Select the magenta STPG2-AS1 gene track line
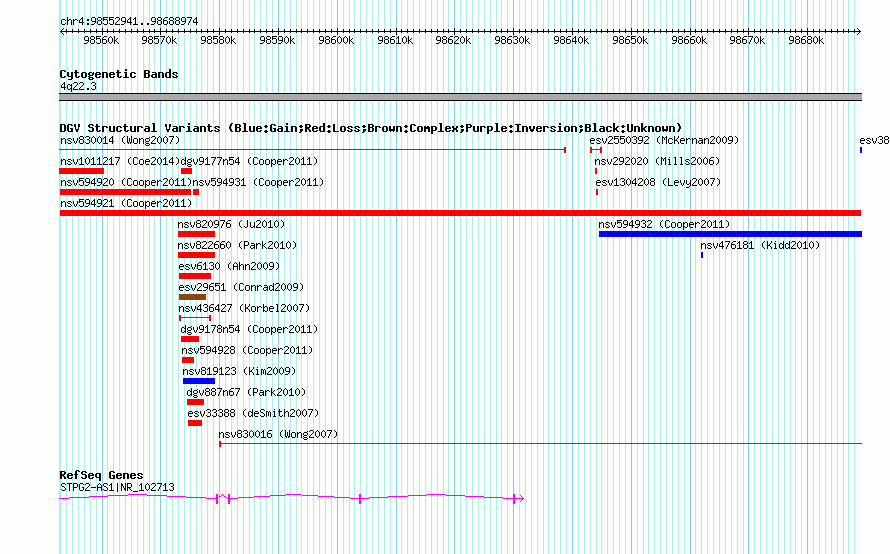Image resolution: width=890 pixels, height=554 pixels. pyautogui.click(x=292, y=498)
